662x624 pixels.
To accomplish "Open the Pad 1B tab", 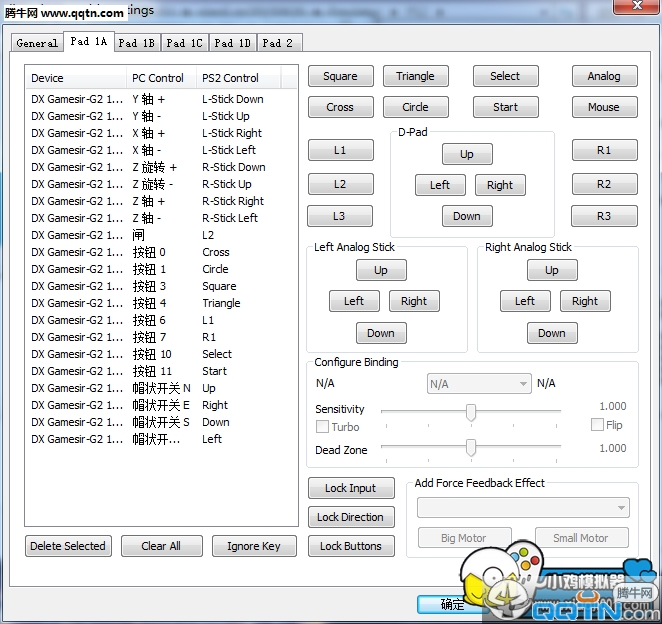I will pos(137,43).
